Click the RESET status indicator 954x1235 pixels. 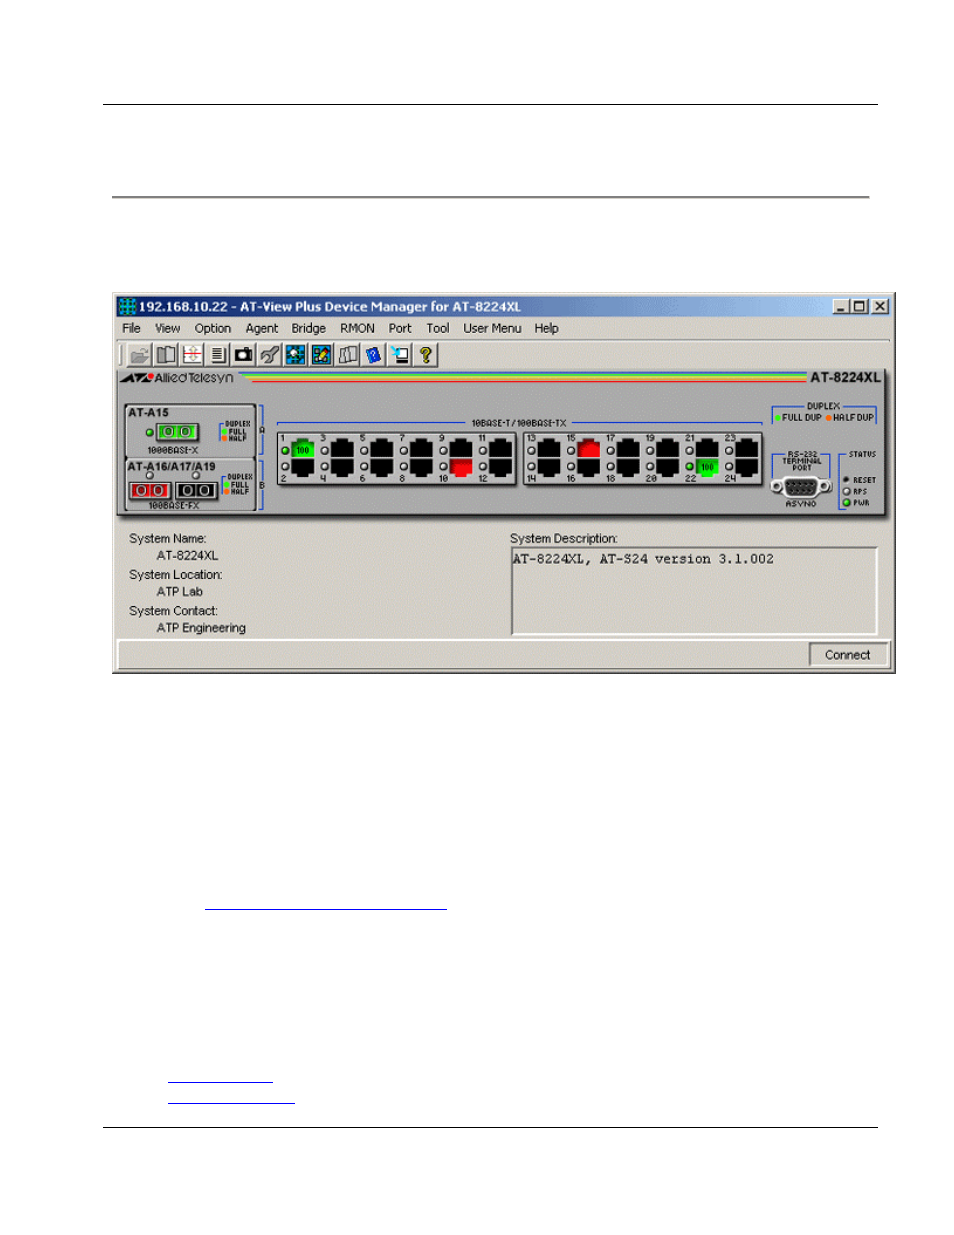click(x=846, y=480)
